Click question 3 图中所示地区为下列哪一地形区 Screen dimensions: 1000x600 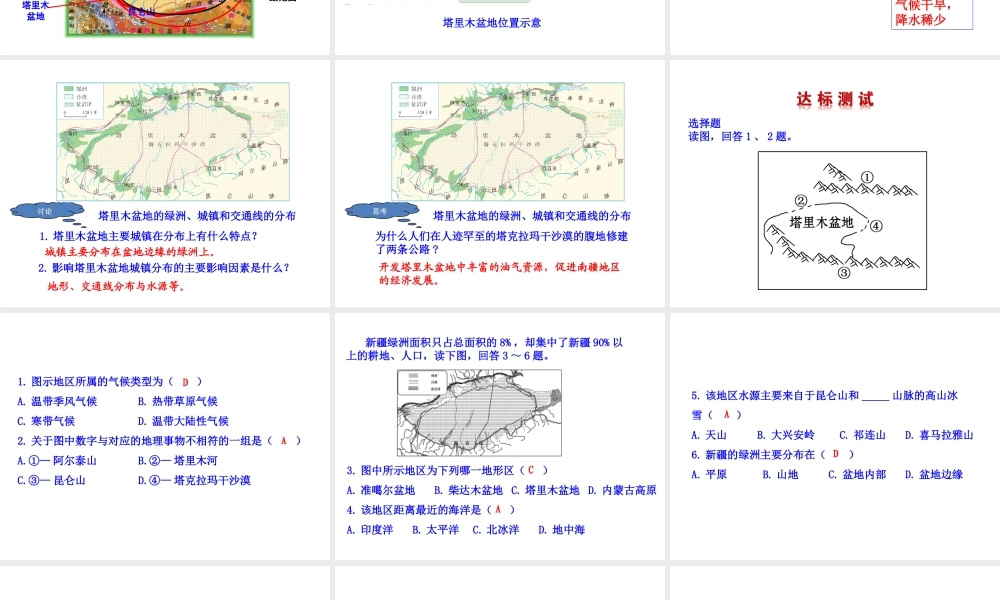[447, 471]
